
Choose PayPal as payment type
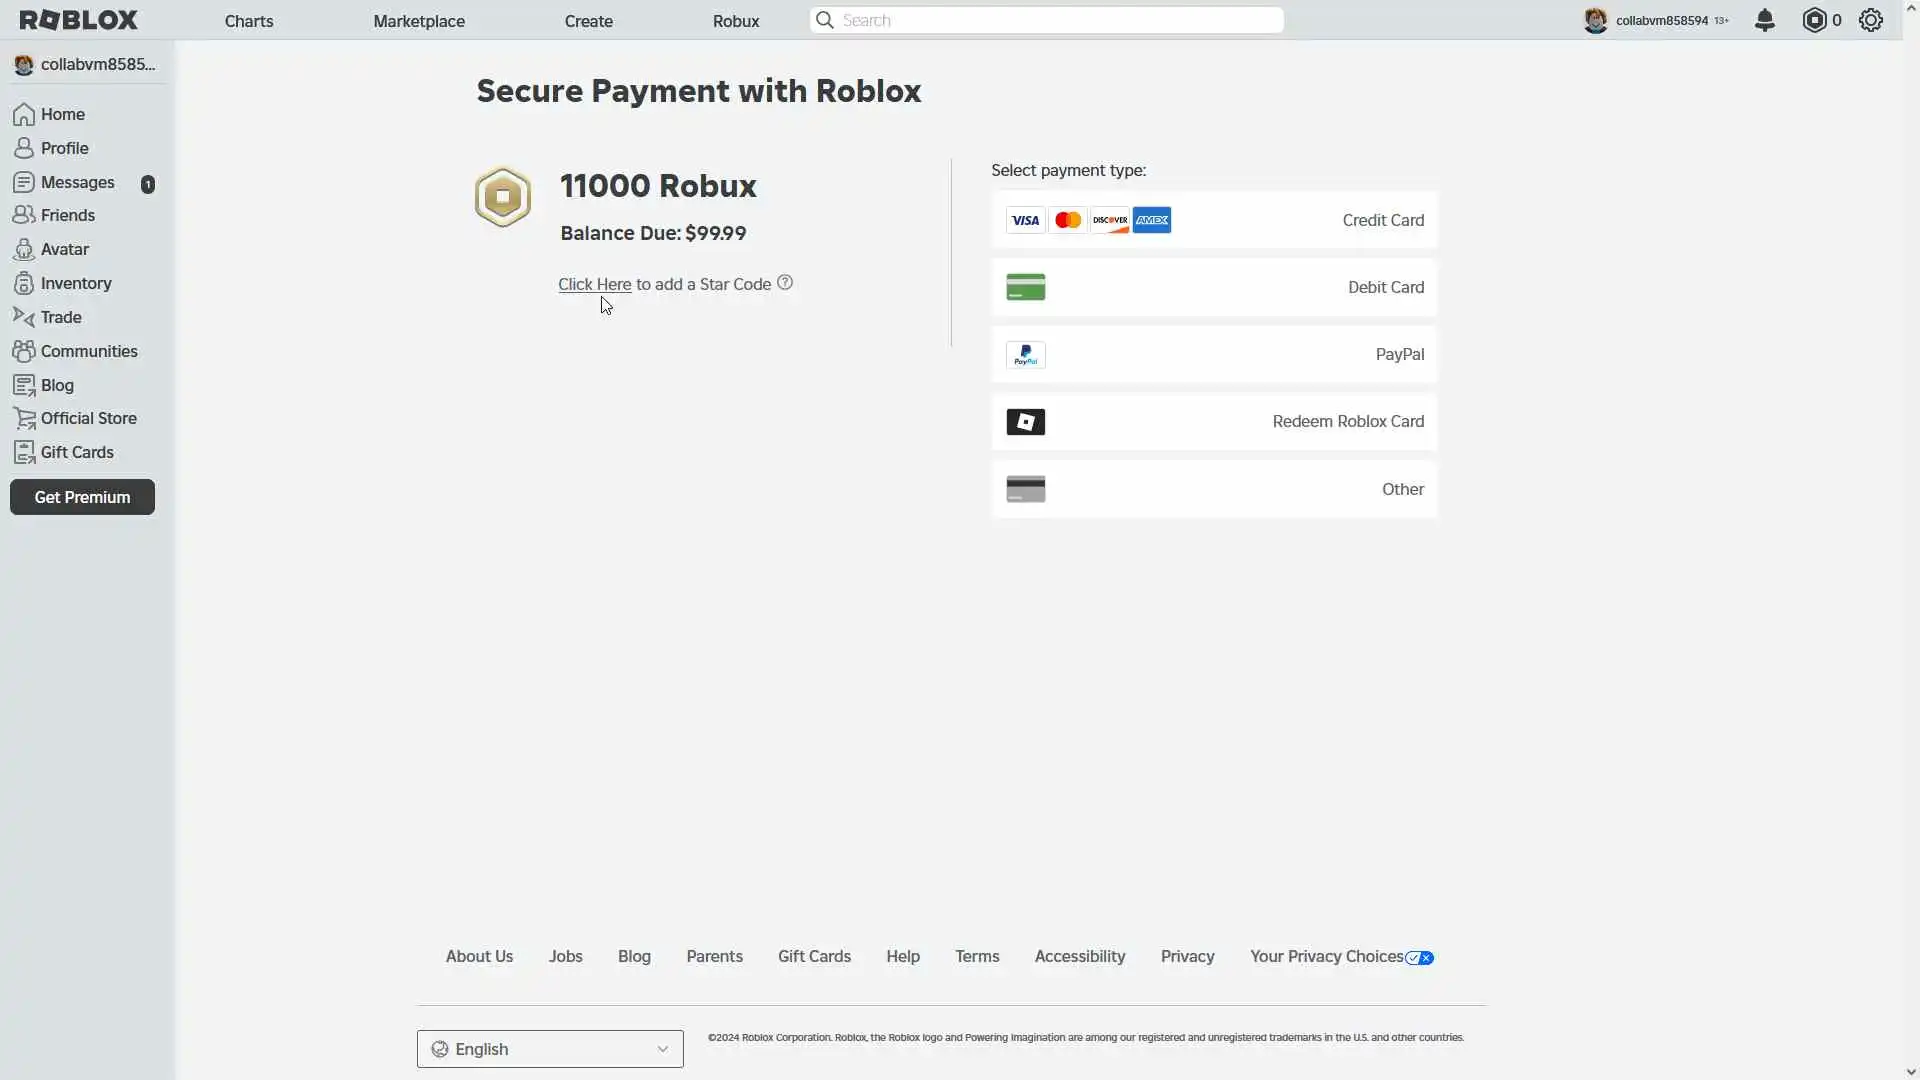pos(1214,354)
